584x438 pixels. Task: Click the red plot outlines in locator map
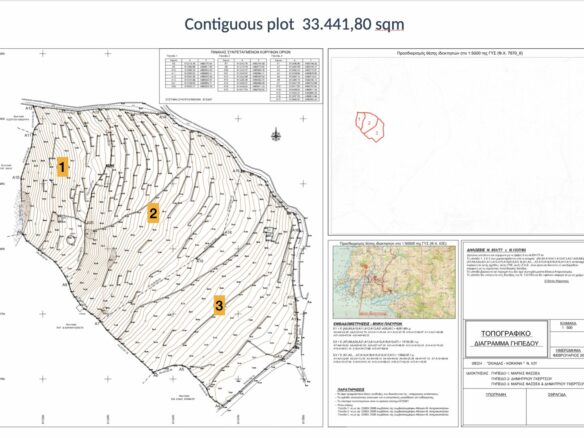click(x=370, y=127)
